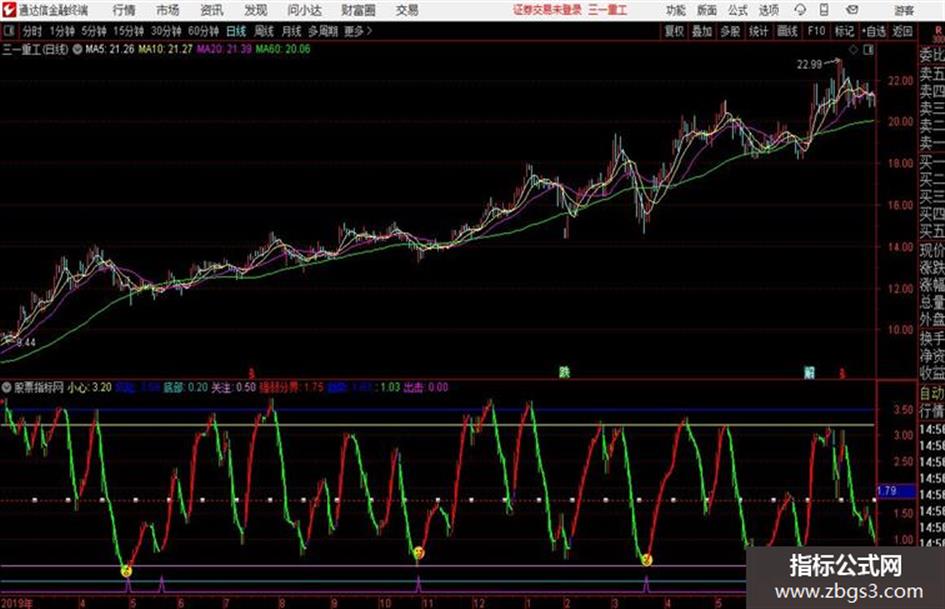Open F10 company info

(816, 31)
